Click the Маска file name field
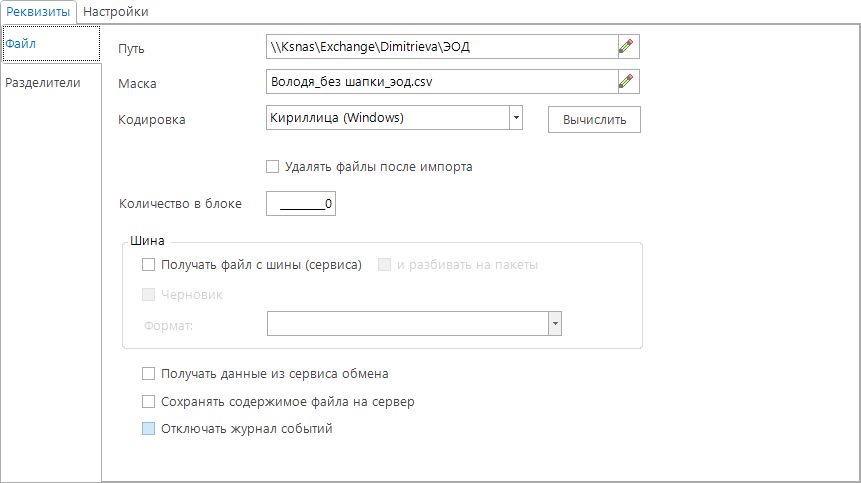This screenshot has width=861, height=483. (440, 81)
